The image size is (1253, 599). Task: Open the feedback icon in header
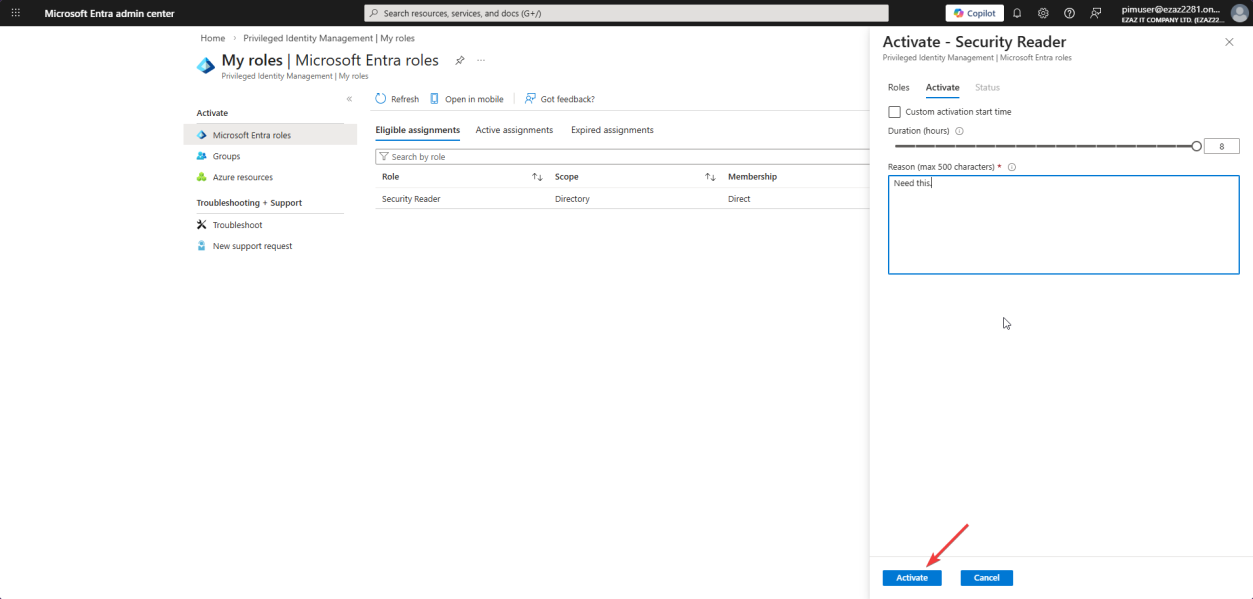[x=1096, y=13]
